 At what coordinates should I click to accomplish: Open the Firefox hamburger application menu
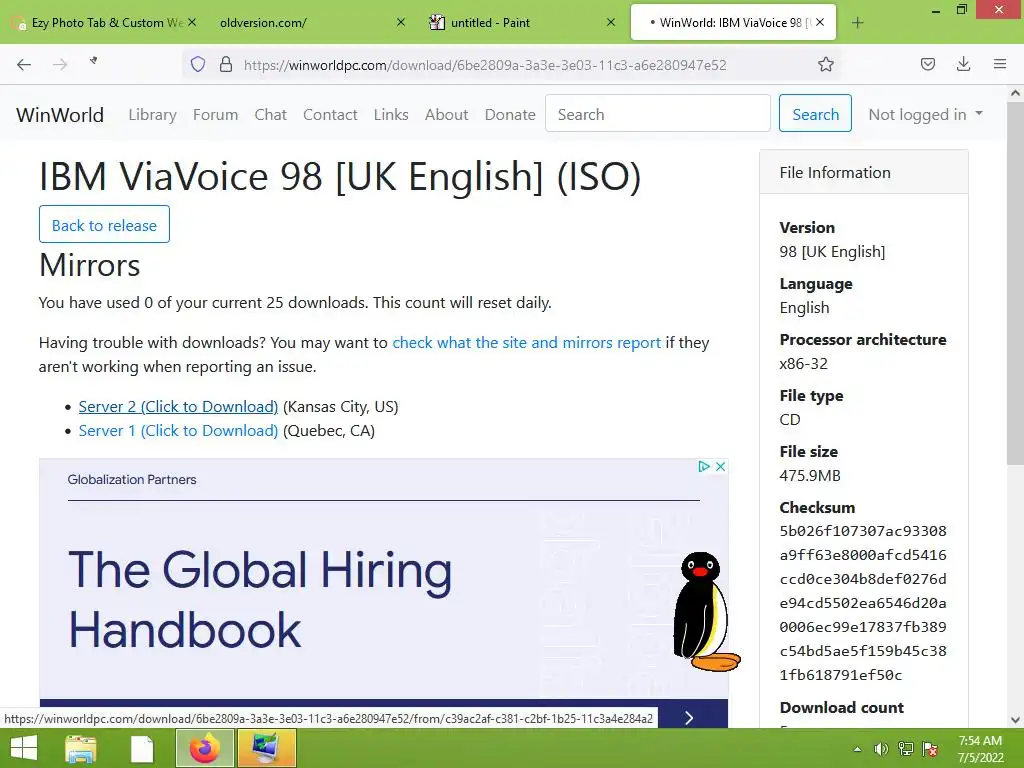tap(1000, 64)
